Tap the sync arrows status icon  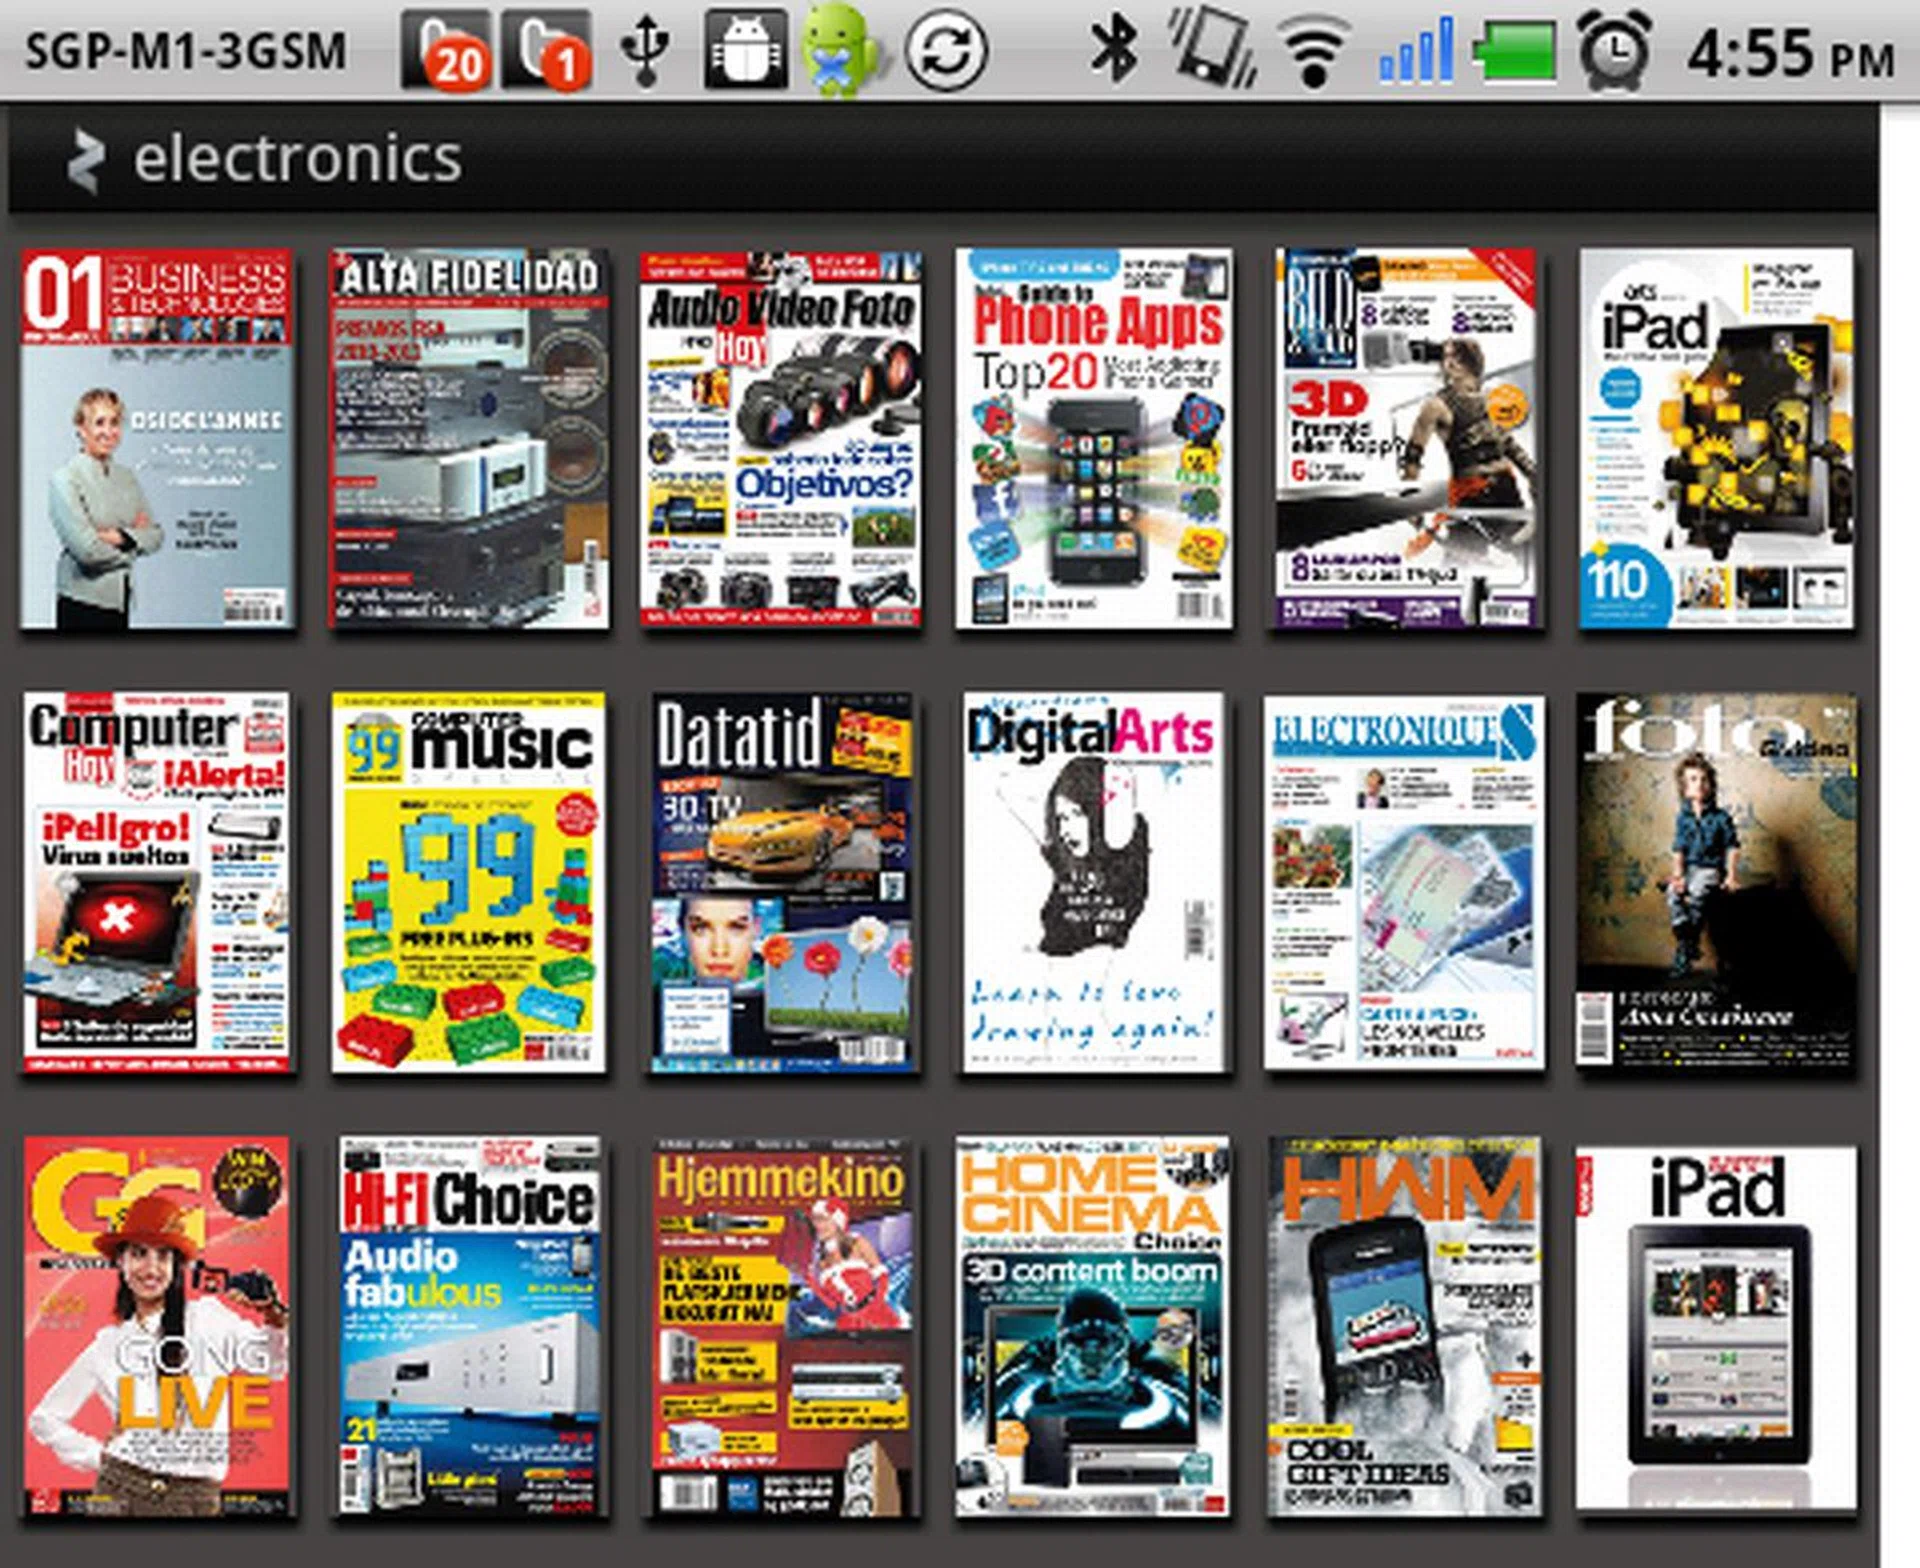[x=945, y=50]
